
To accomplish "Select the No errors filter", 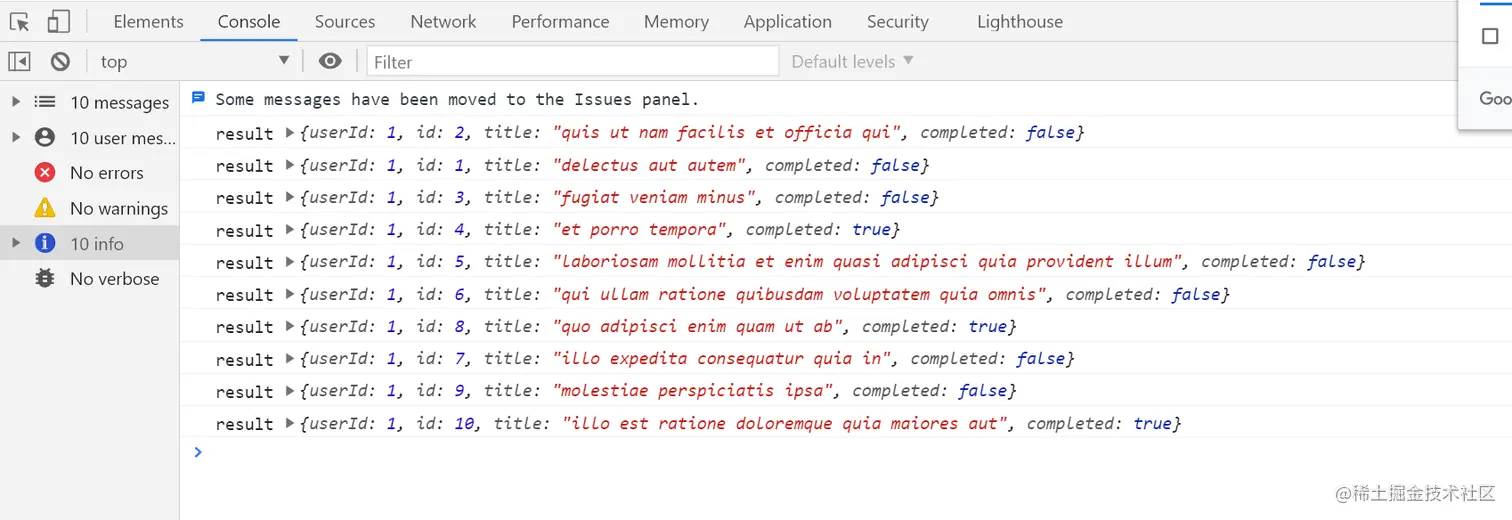I will (106, 173).
